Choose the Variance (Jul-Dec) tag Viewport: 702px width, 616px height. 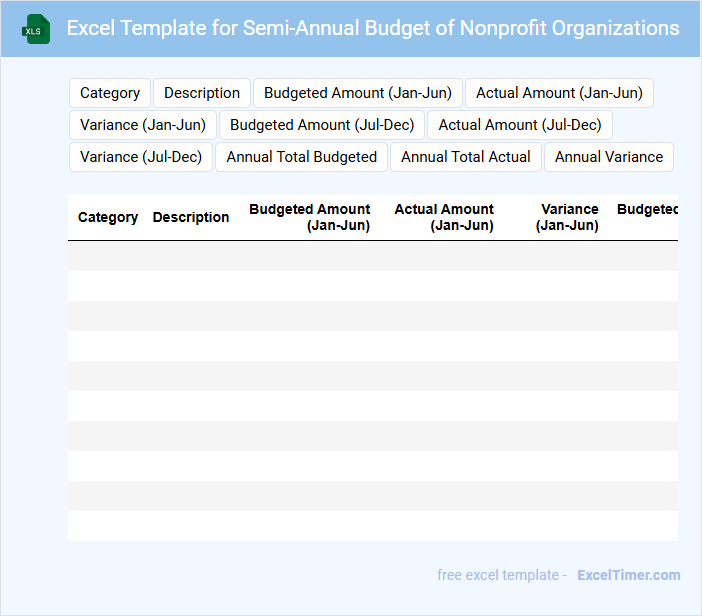coord(141,157)
